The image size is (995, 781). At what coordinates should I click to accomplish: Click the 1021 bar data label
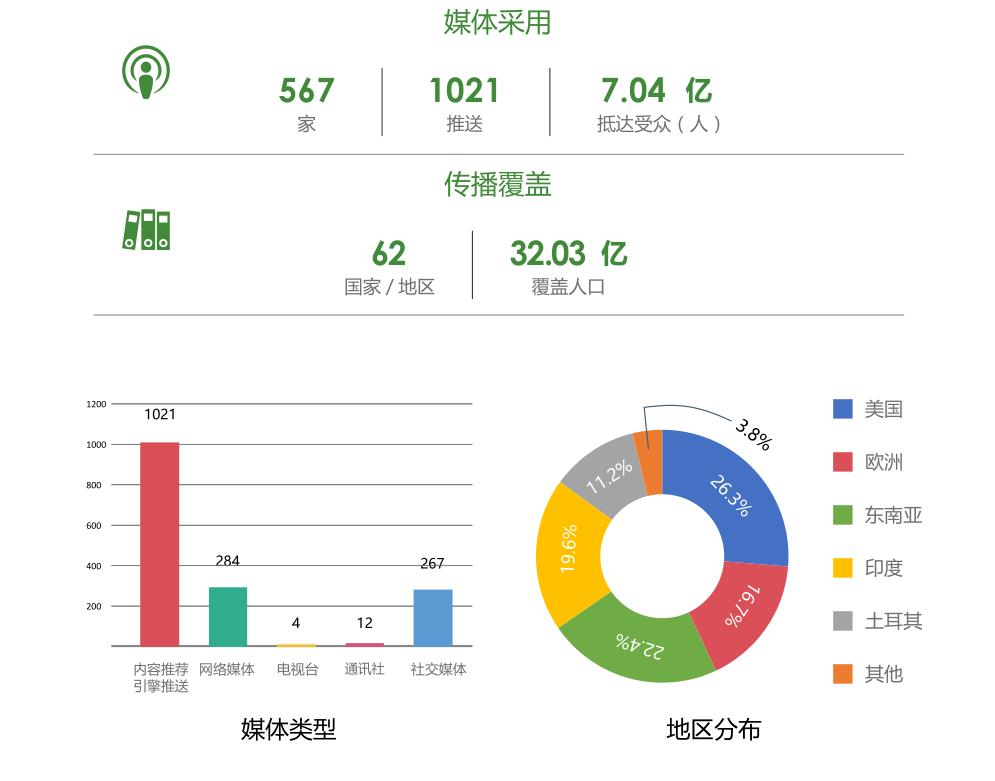click(x=160, y=414)
